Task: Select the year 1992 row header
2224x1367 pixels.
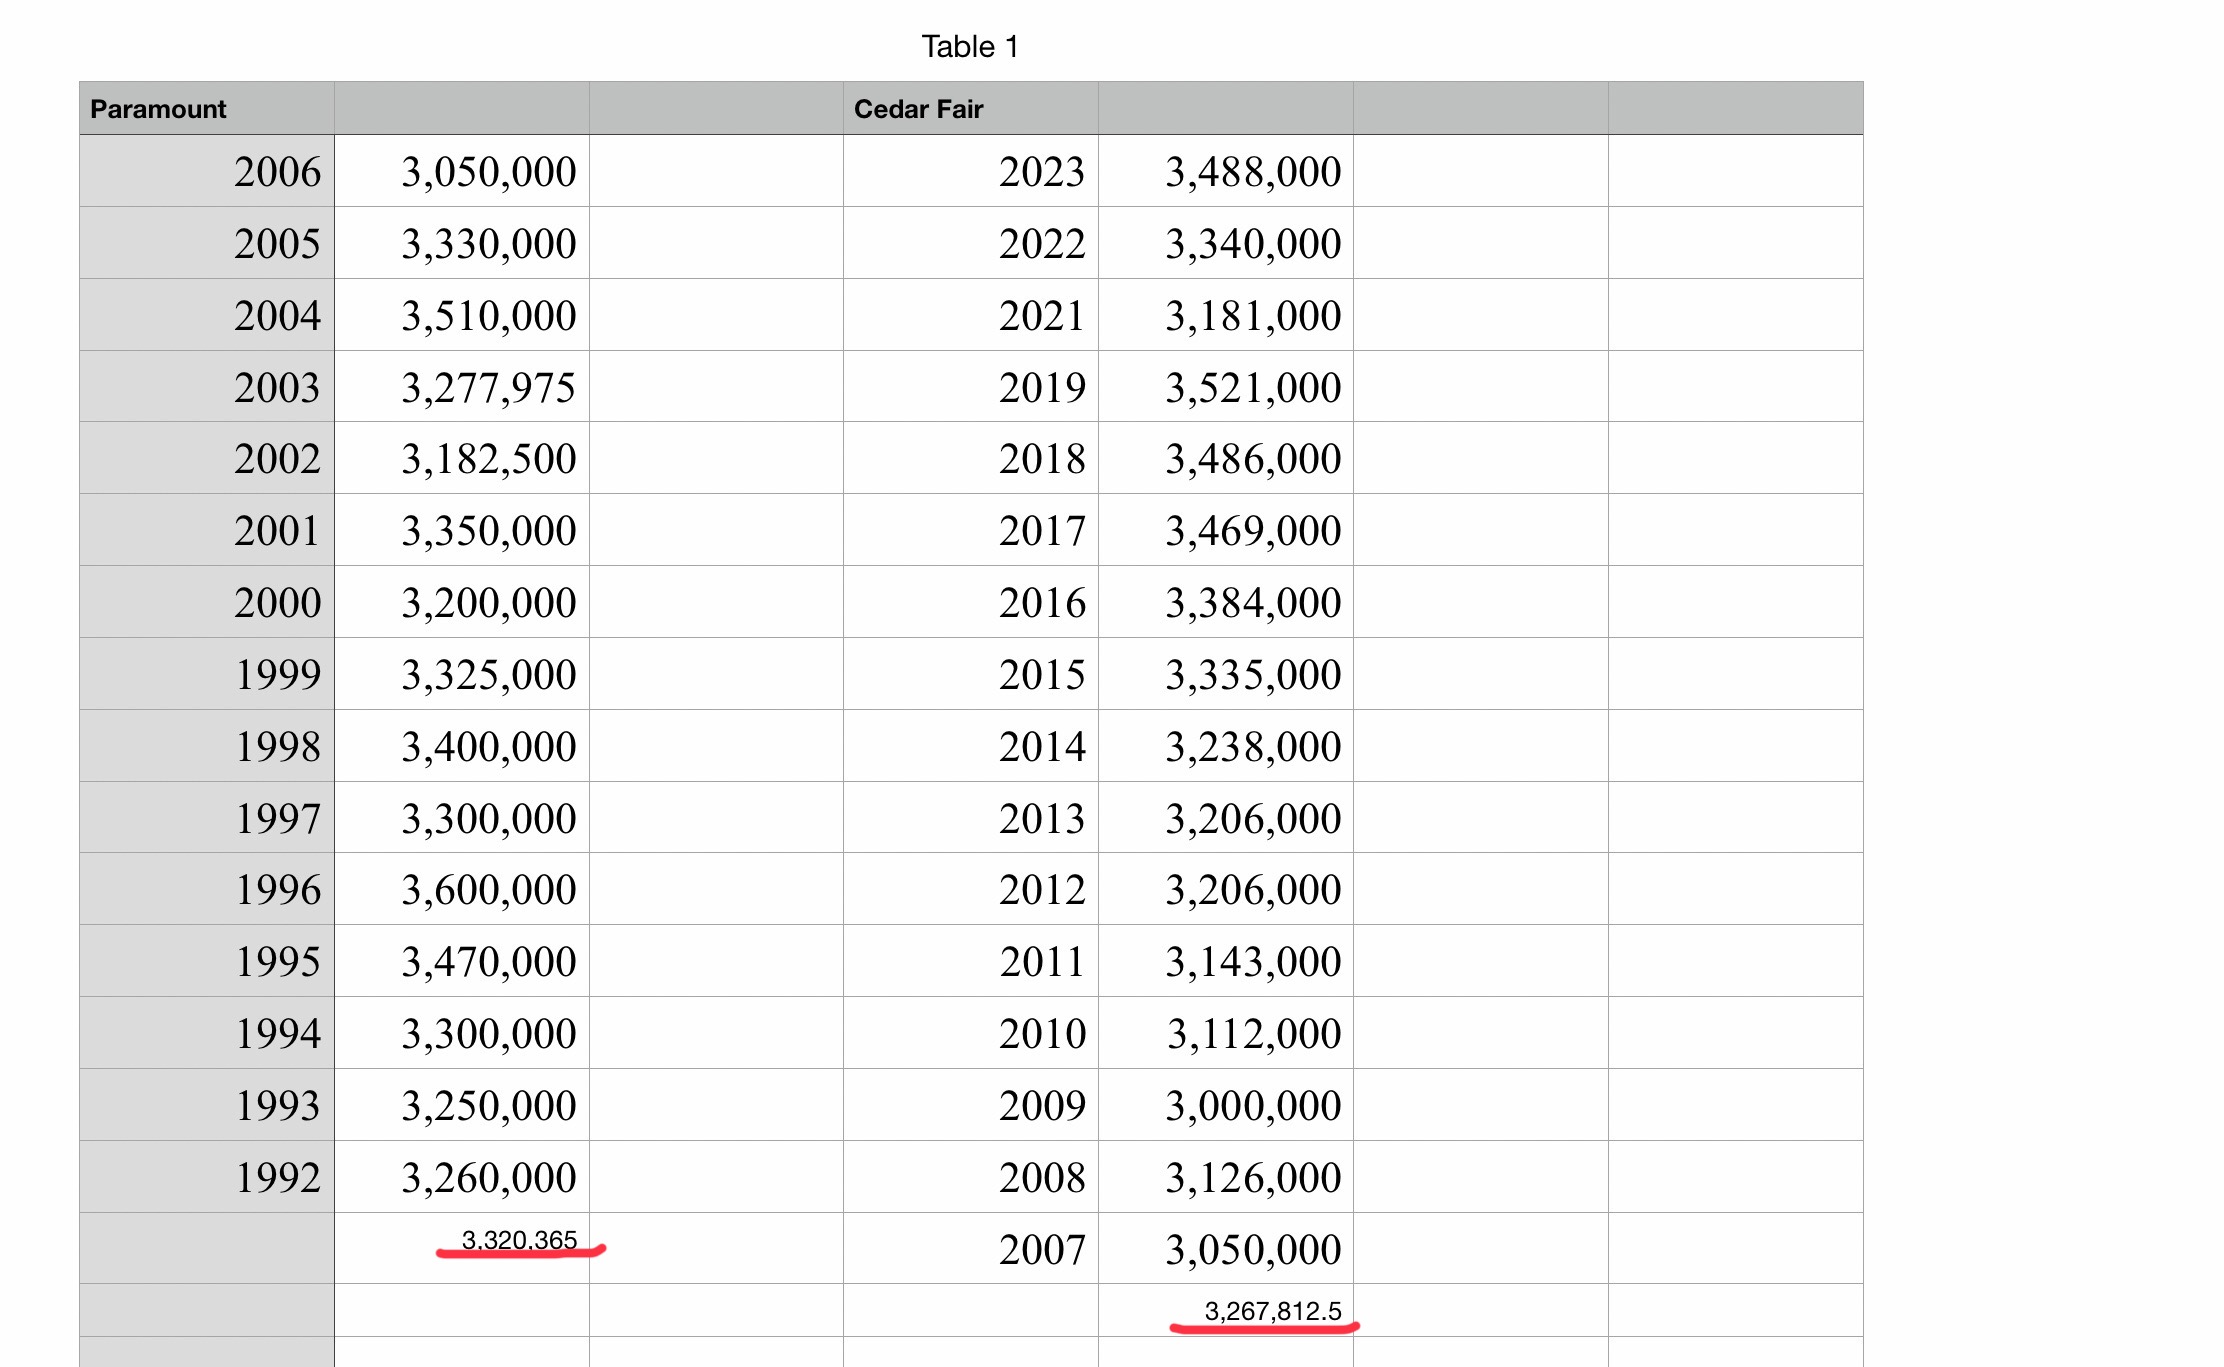Action: (x=207, y=1177)
